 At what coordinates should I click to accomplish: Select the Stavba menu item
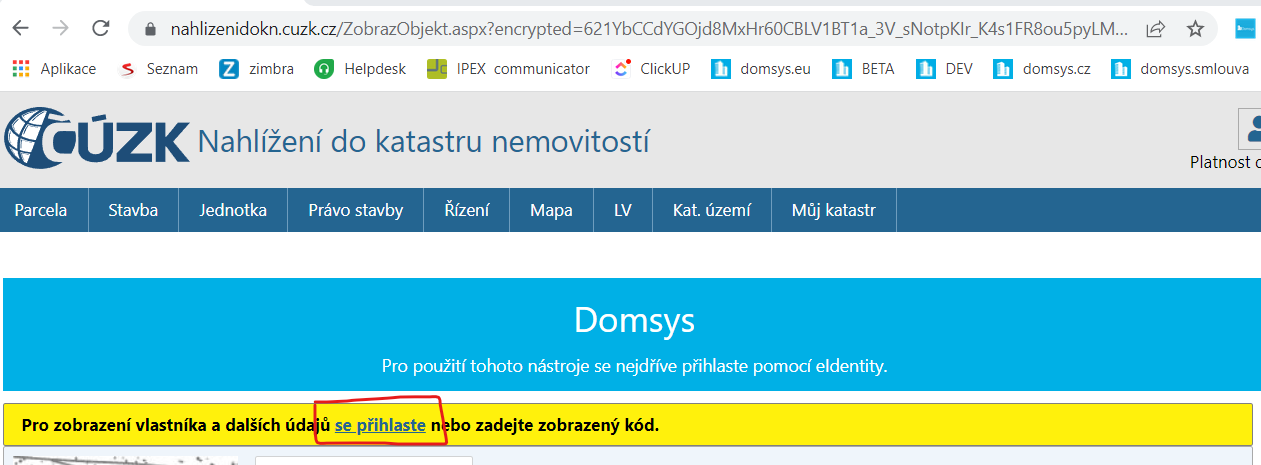point(133,210)
